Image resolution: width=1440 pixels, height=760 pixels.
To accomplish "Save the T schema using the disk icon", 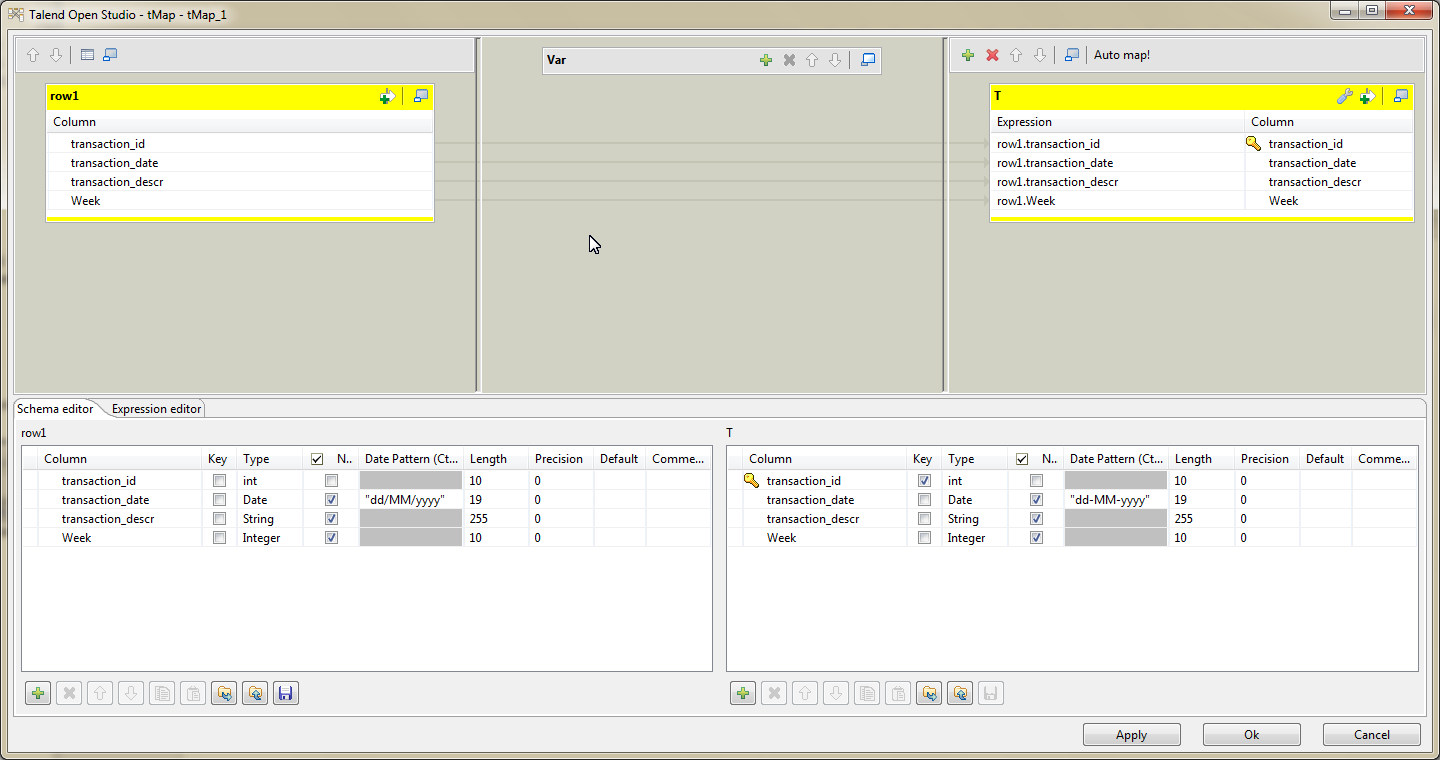I will pos(990,692).
